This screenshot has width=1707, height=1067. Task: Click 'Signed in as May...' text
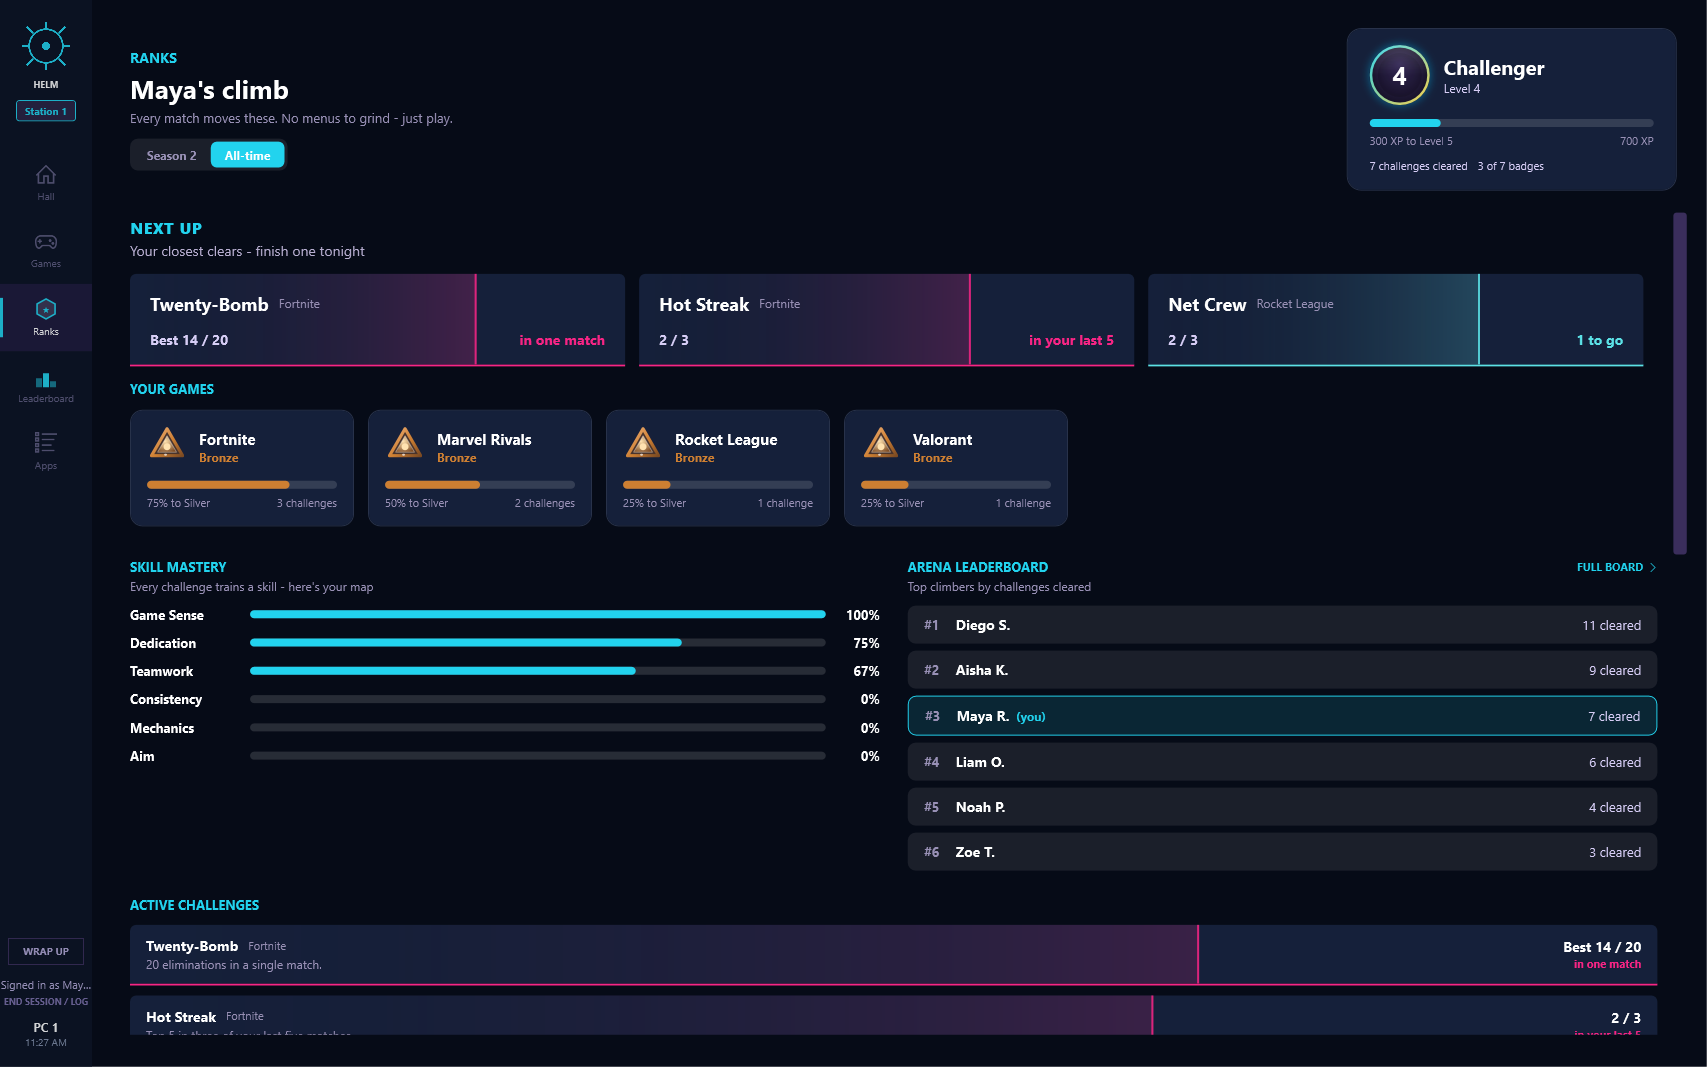click(46, 985)
